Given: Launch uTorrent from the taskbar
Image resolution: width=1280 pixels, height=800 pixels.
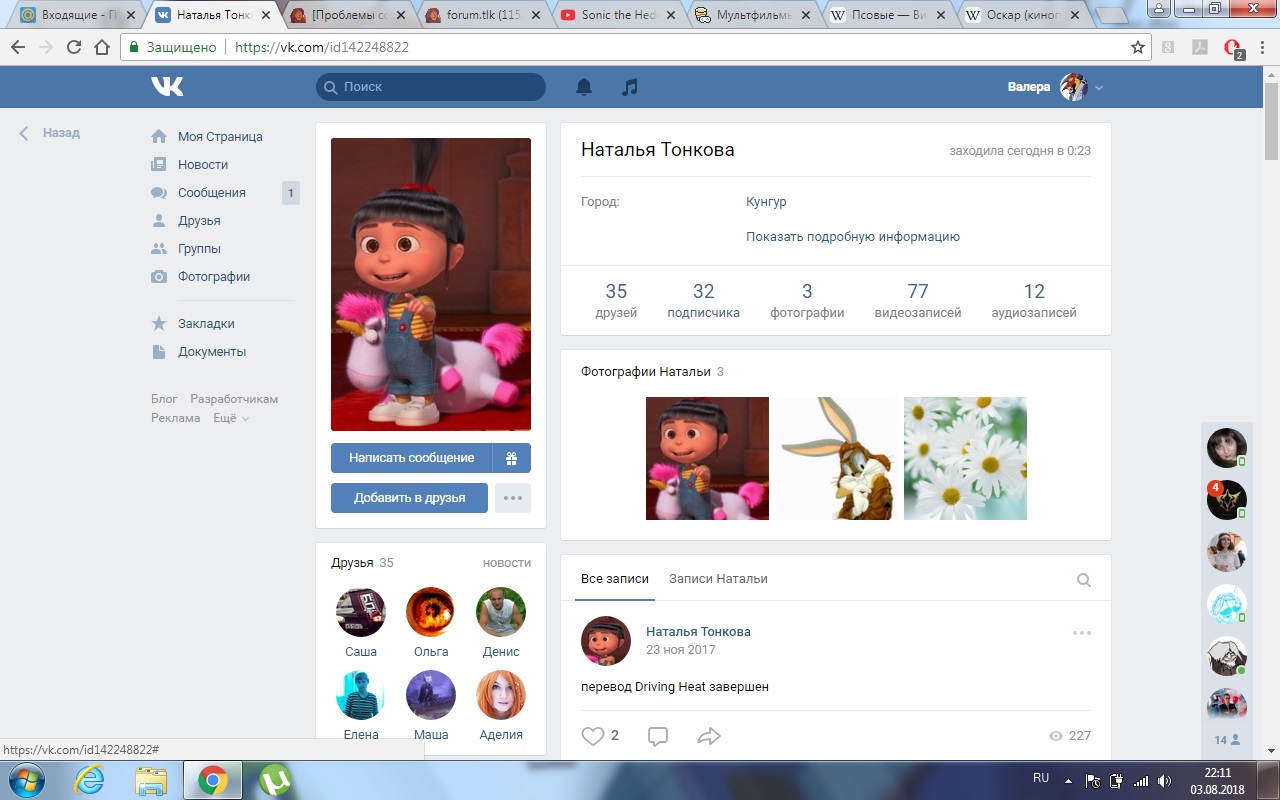Looking at the screenshot, I should (x=275, y=780).
